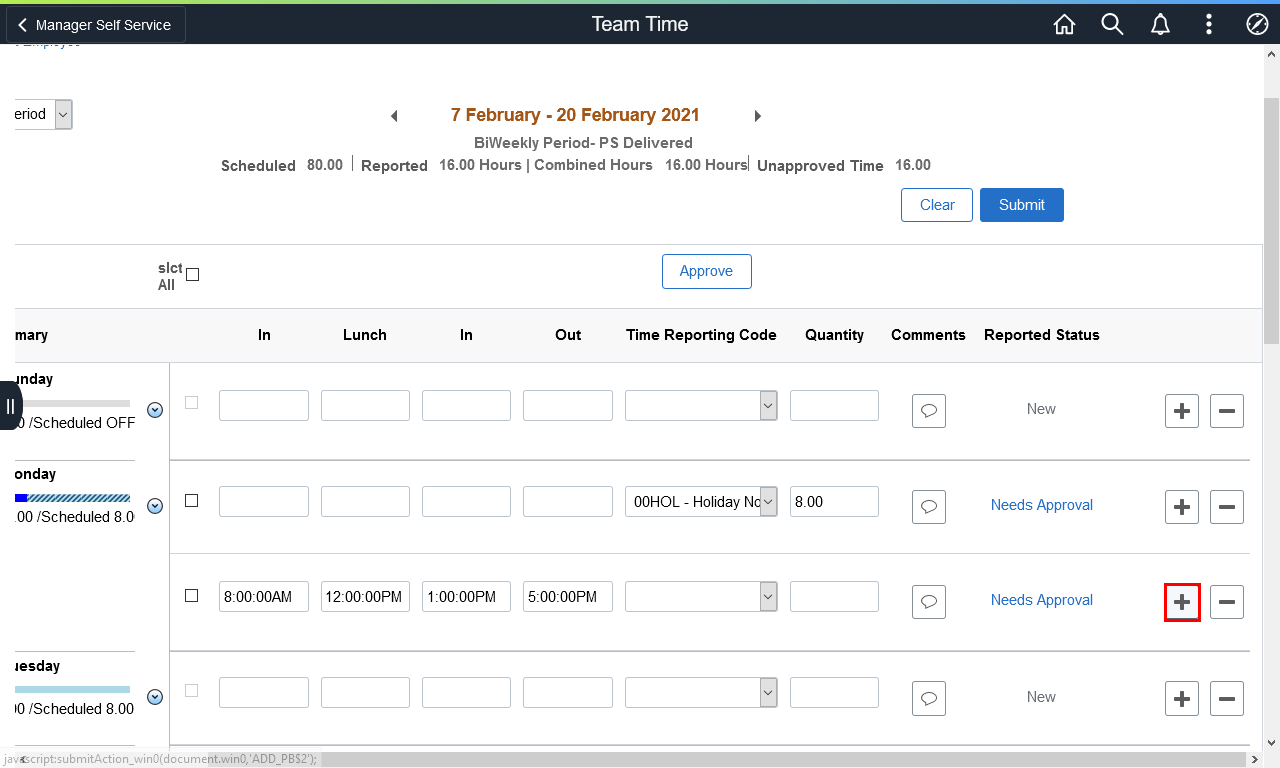Go back to Manager Self Service
Image resolution: width=1280 pixels, height=768 pixels.
[x=96, y=25]
